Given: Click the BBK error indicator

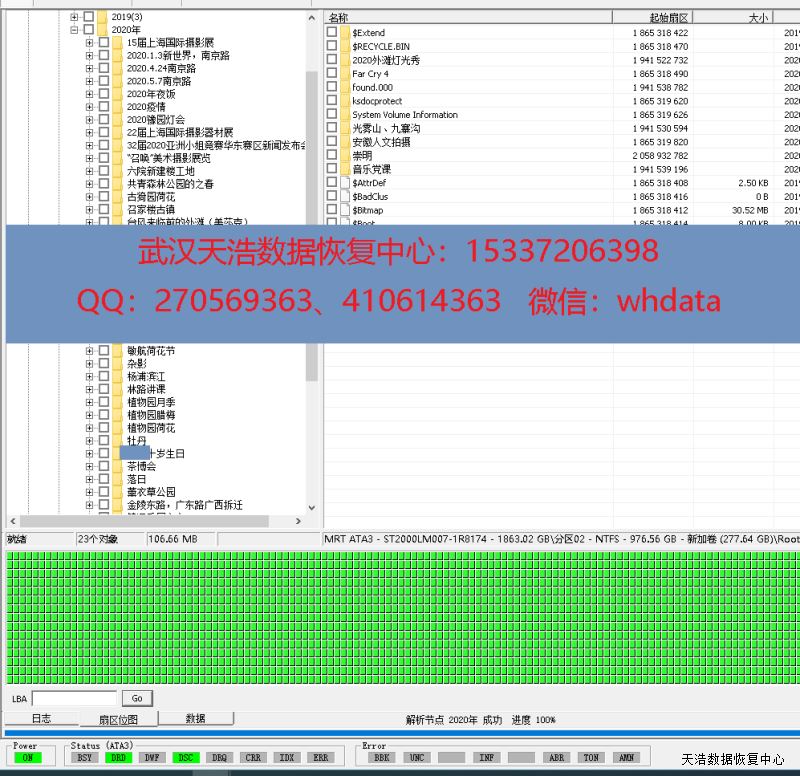Looking at the screenshot, I should click(381, 757).
